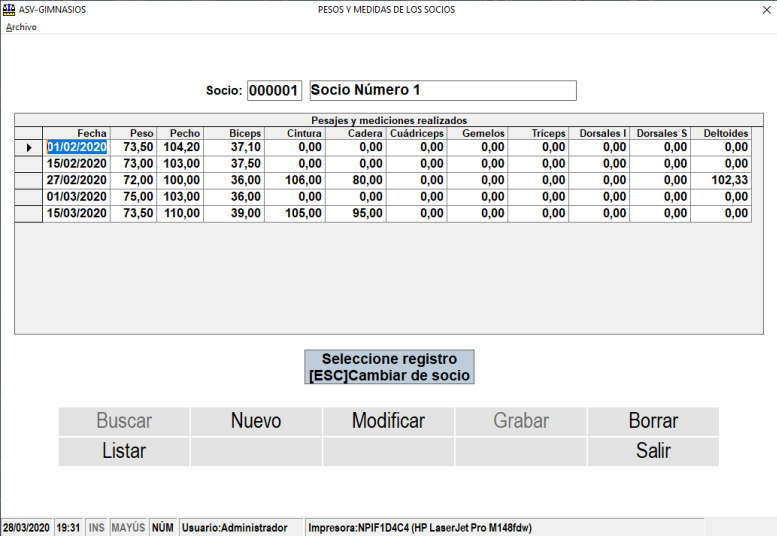The image size is (777, 536).
Task: Click the INS status bar indicator
Action: click(97, 528)
